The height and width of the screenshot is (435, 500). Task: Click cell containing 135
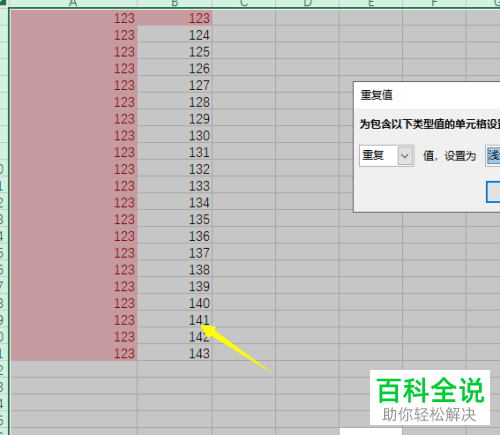[175, 219]
